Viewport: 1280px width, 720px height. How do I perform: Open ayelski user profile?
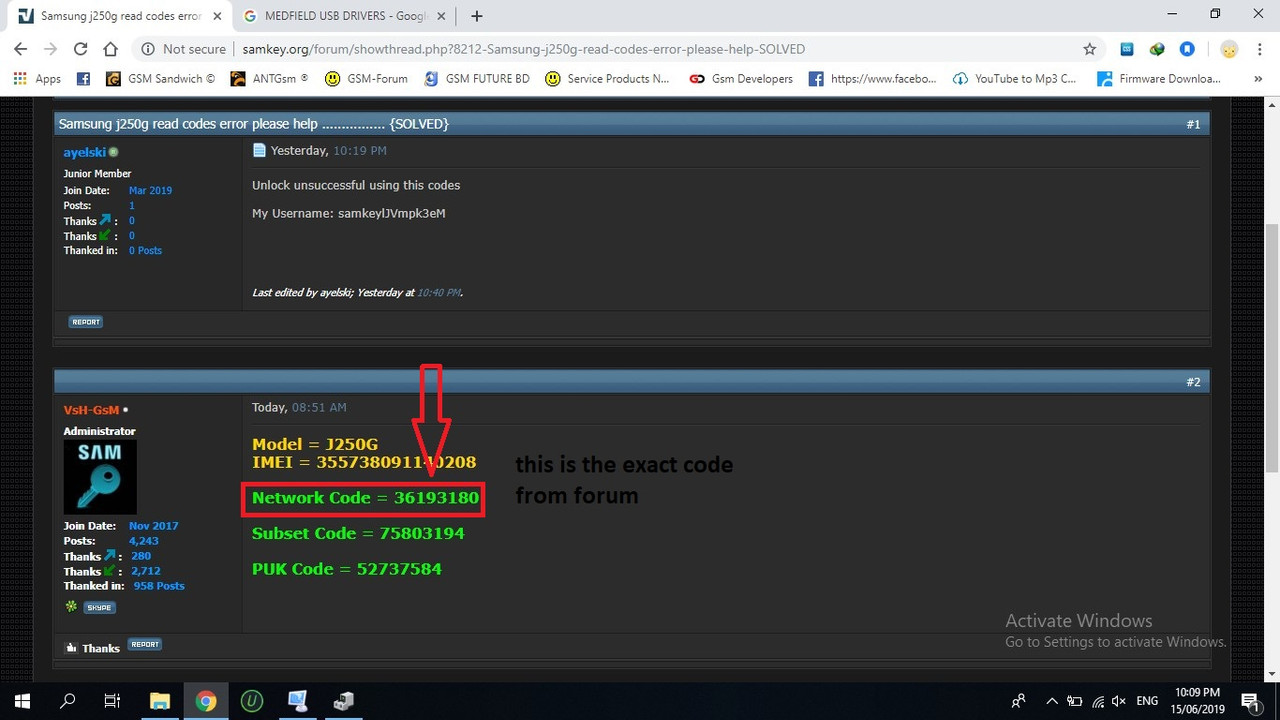tap(85, 152)
